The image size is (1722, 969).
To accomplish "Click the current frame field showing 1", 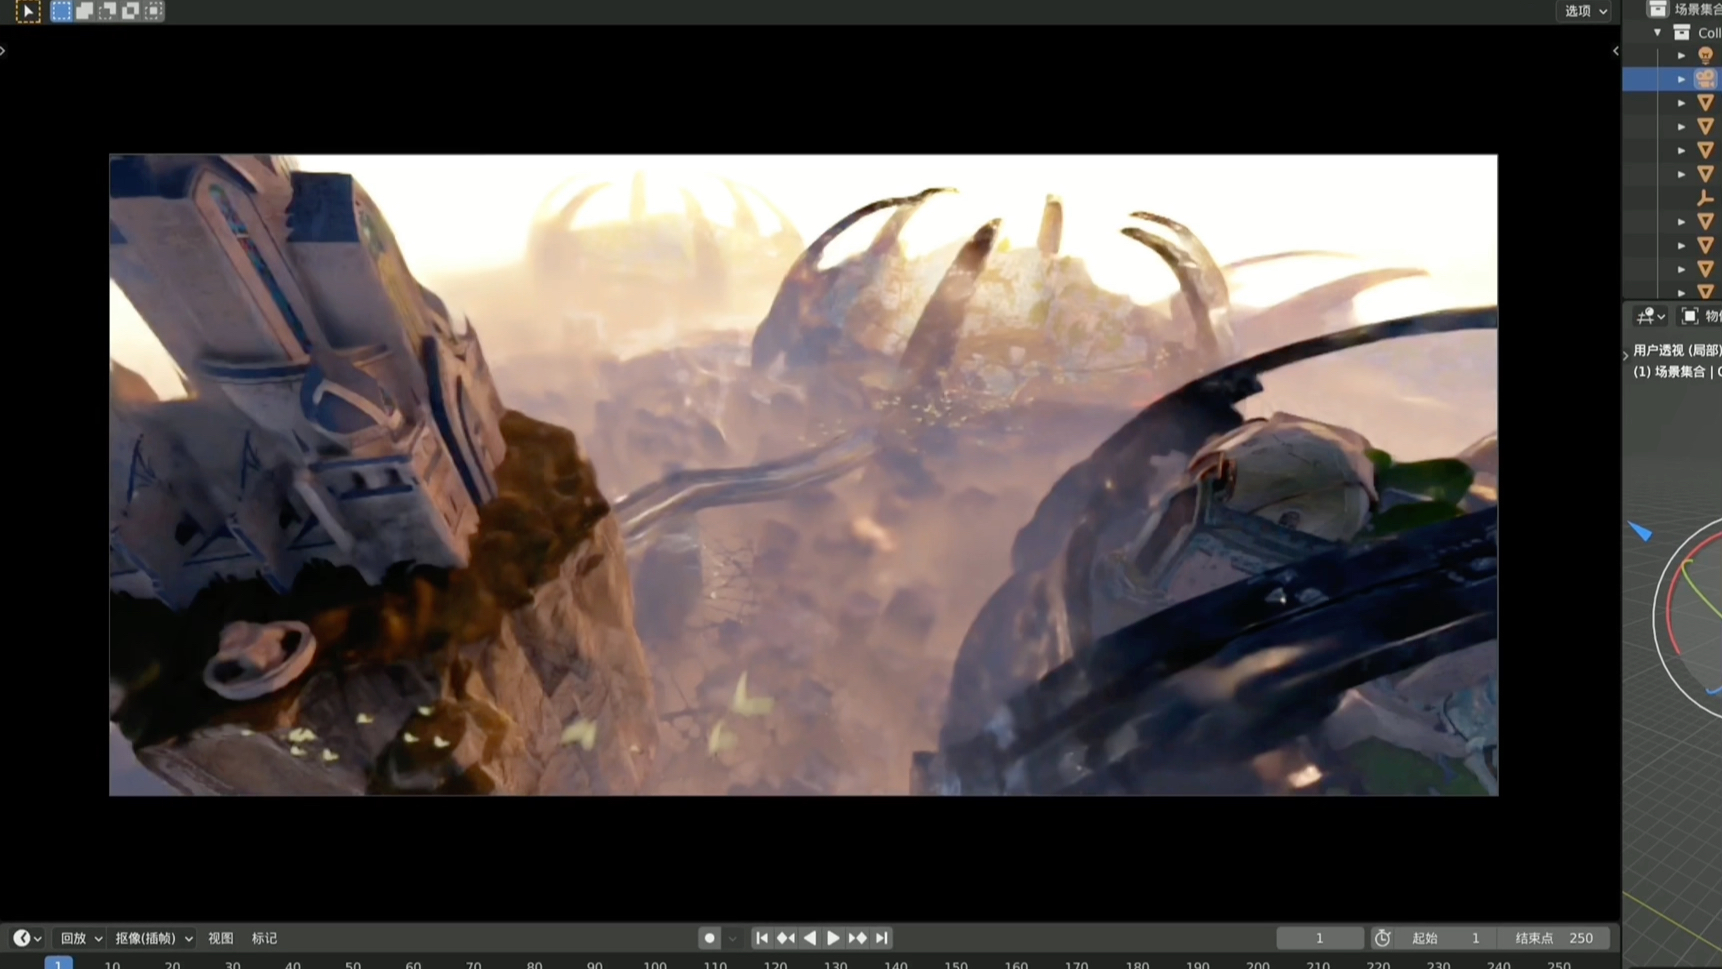I will click(1319, 938).
